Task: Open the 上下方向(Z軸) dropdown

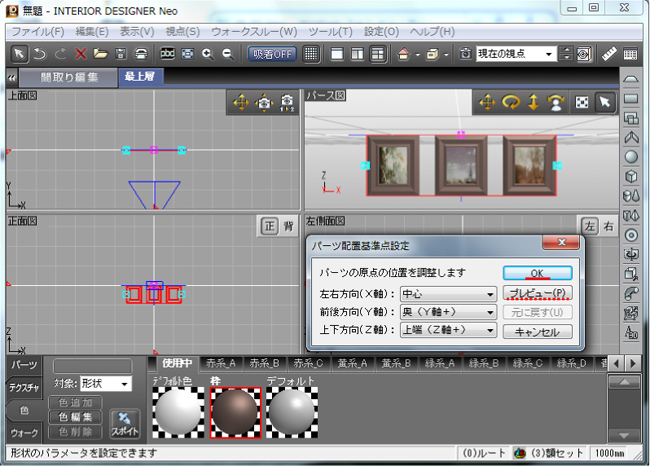Action: [448, 329]
